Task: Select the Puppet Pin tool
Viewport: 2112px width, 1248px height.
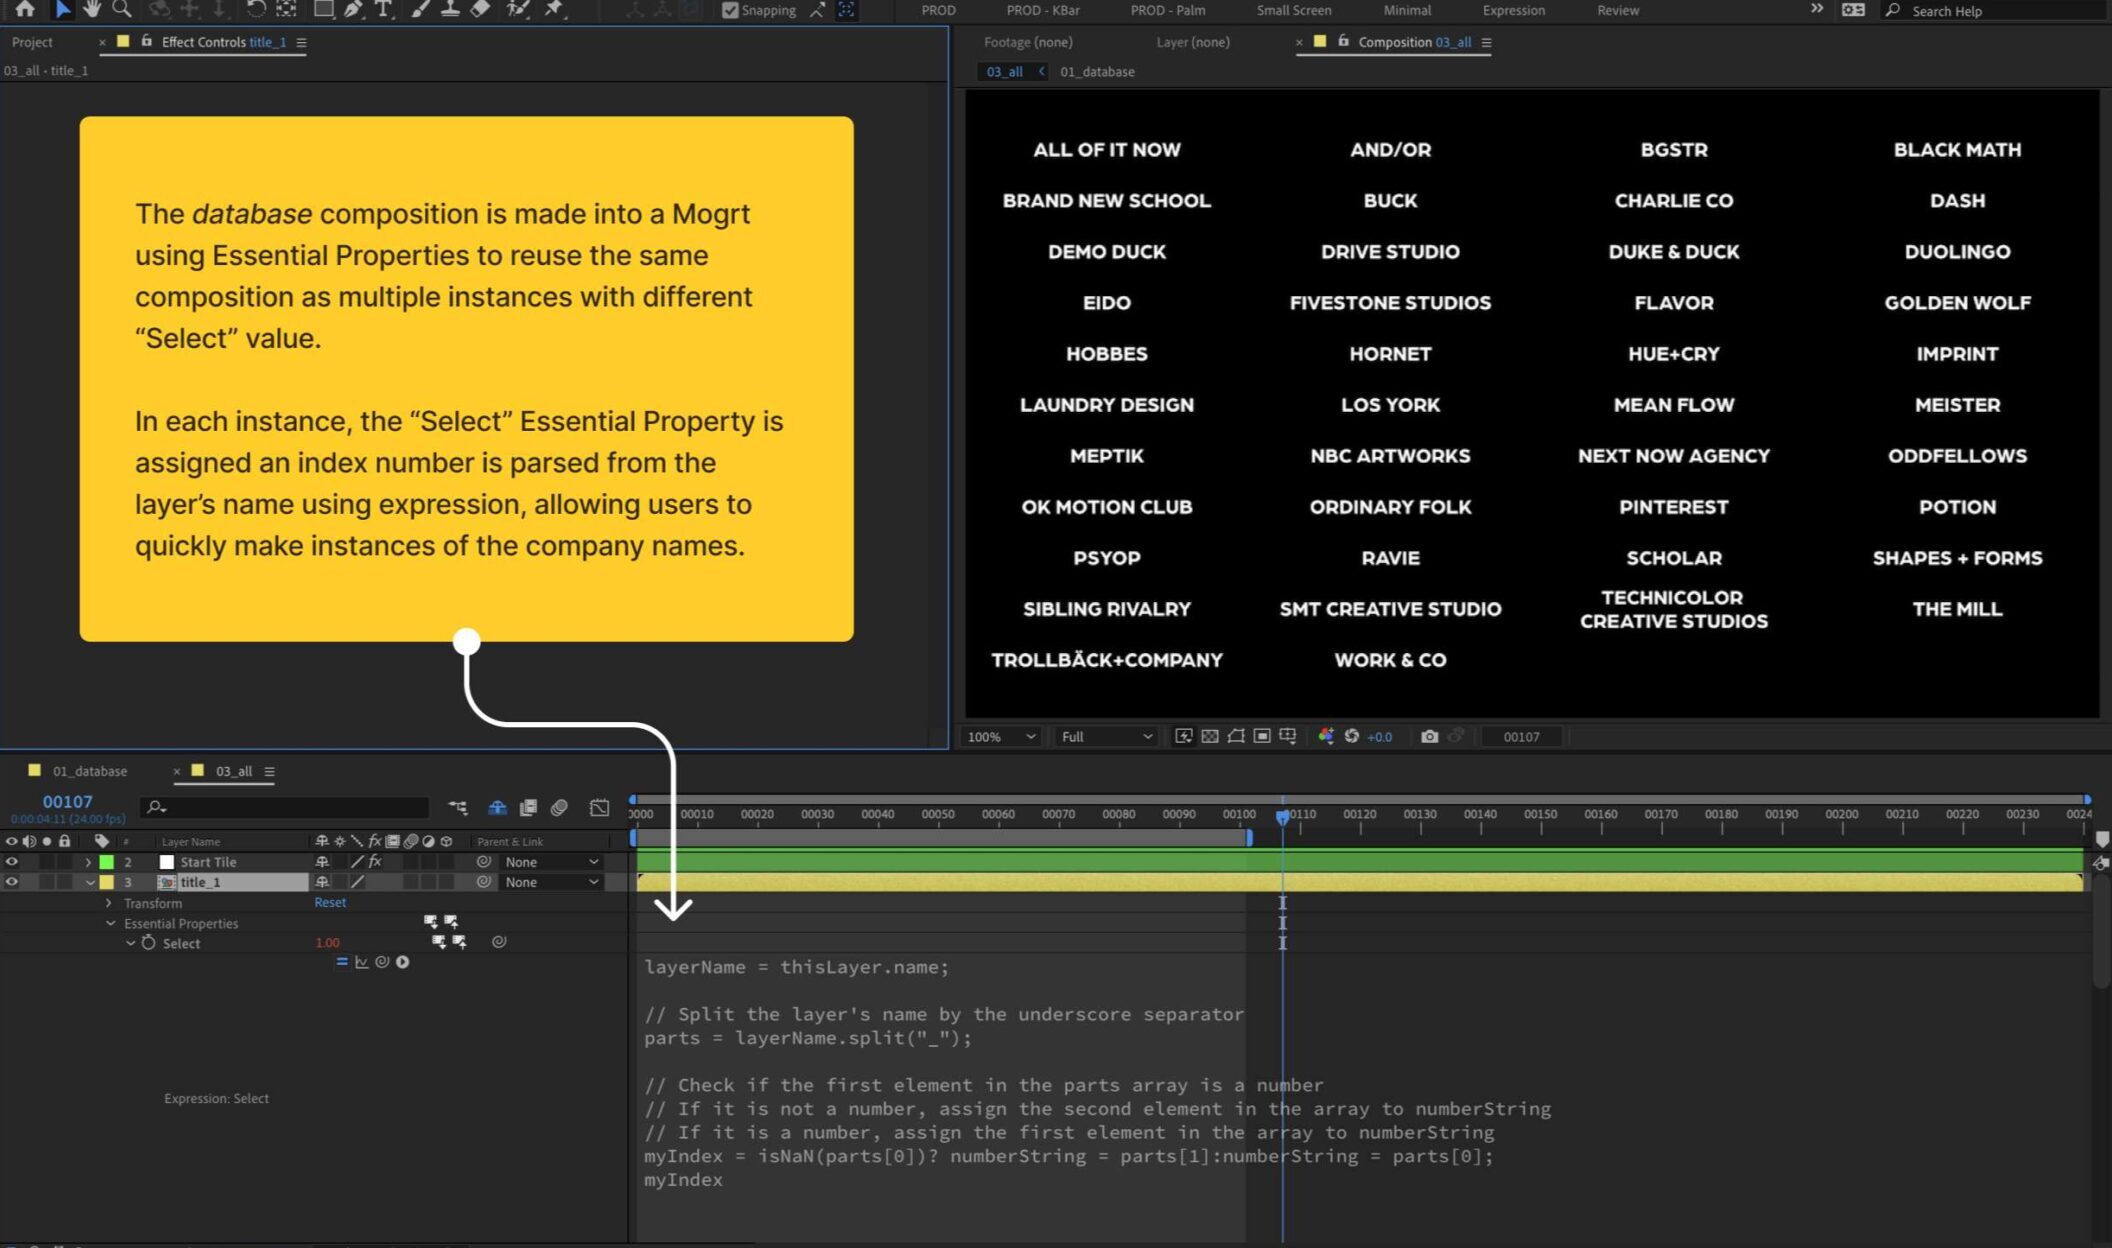Action: (x=554, y=9)
